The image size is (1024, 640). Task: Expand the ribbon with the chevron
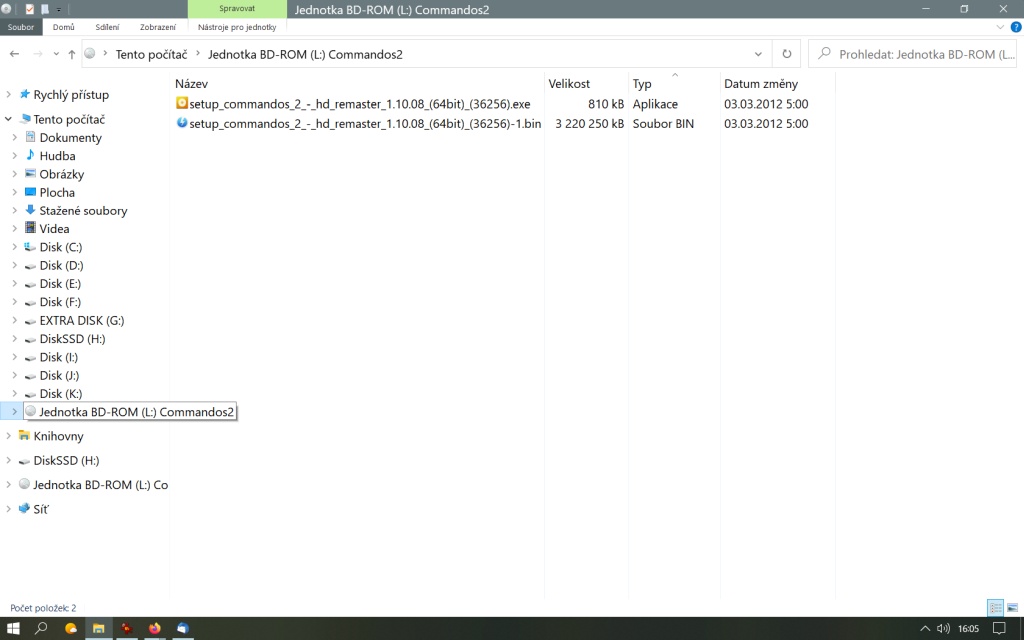(1000, 27)
